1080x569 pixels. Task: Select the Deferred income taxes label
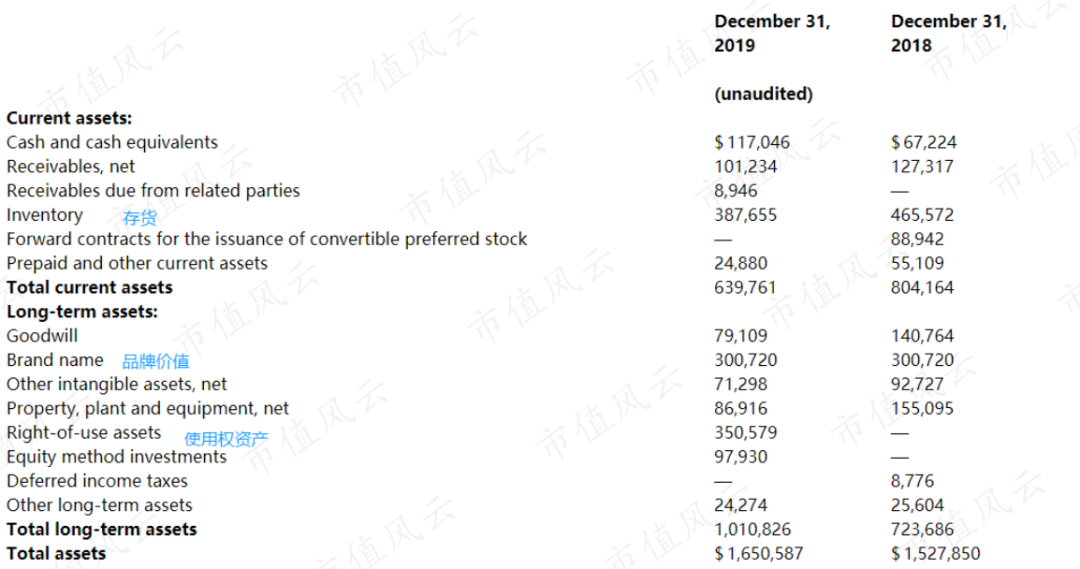97,482
